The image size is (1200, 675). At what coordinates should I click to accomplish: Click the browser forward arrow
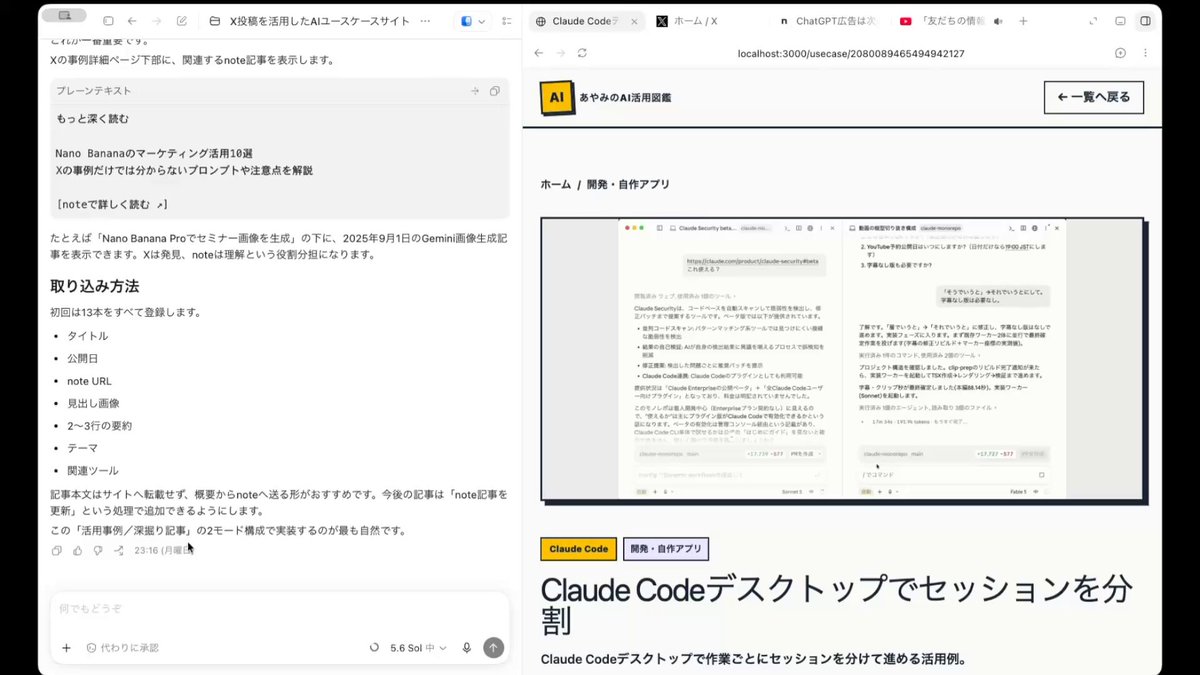point(561,53)
